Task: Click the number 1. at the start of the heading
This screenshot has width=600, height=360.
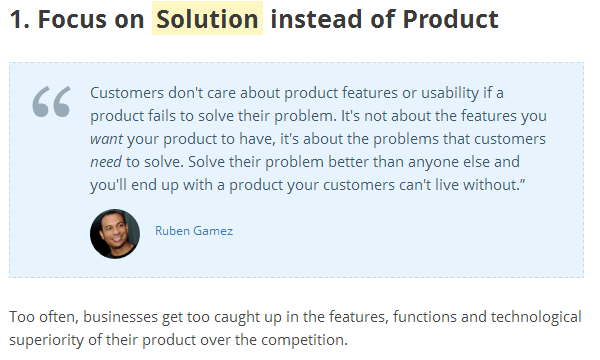Action: [x=20, y=19]
